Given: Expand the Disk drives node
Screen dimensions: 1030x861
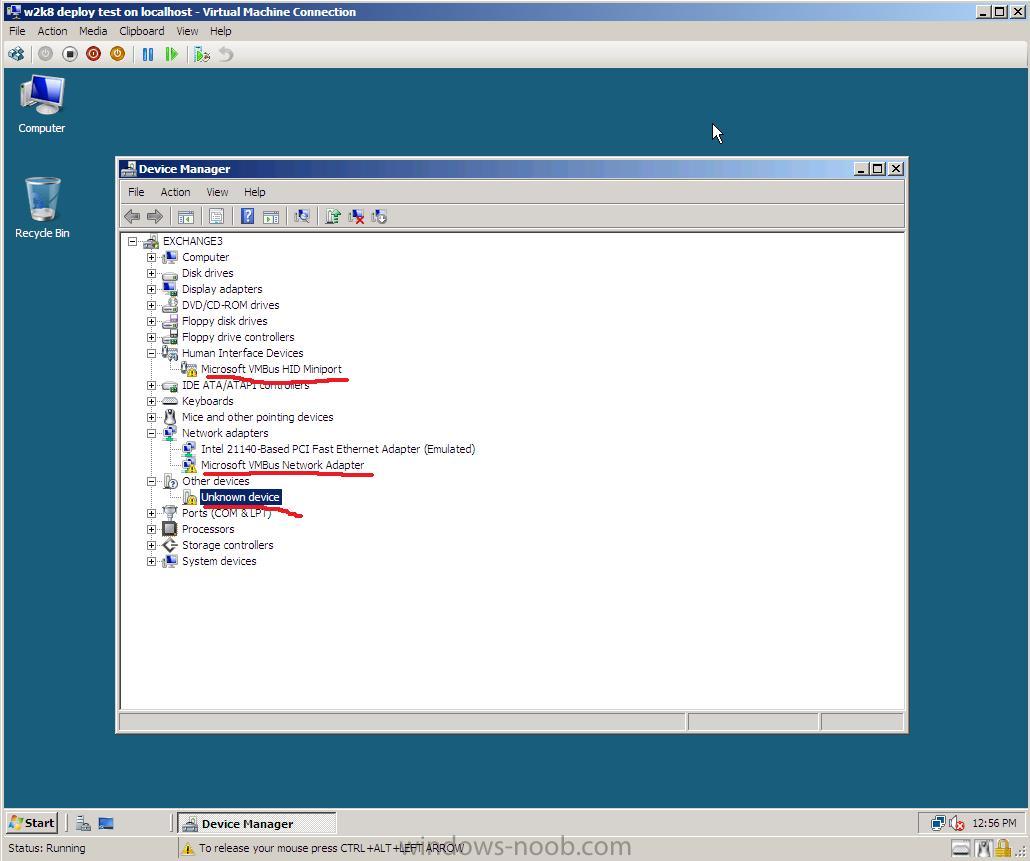Looking at the screenshot, I should 152,273.
